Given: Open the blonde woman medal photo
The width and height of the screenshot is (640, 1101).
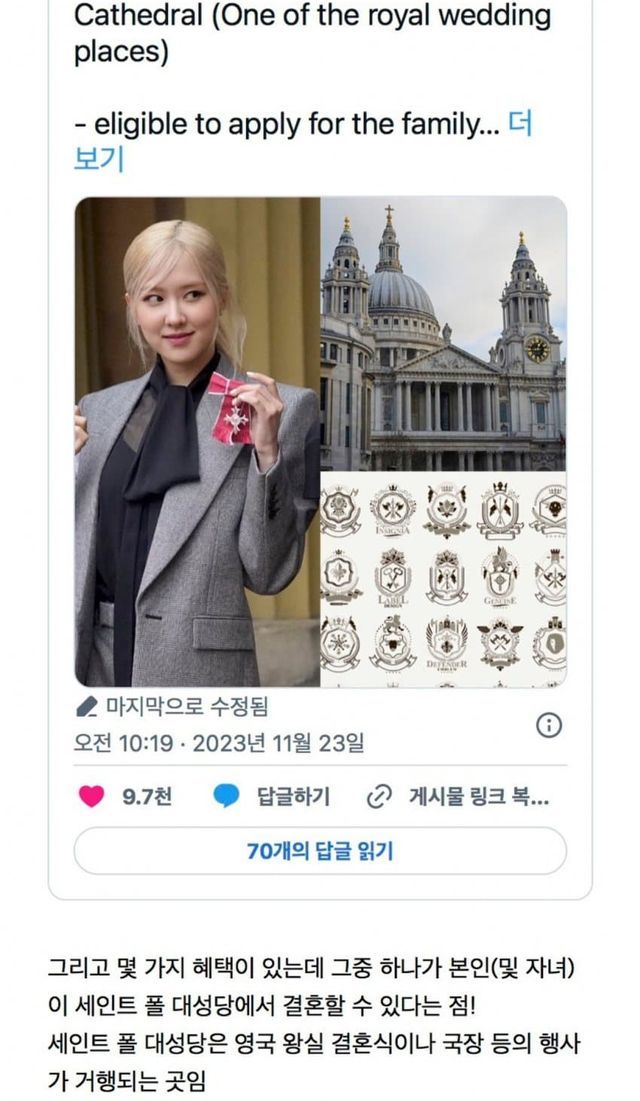Looking at the screenshot, I should [197, 442].
